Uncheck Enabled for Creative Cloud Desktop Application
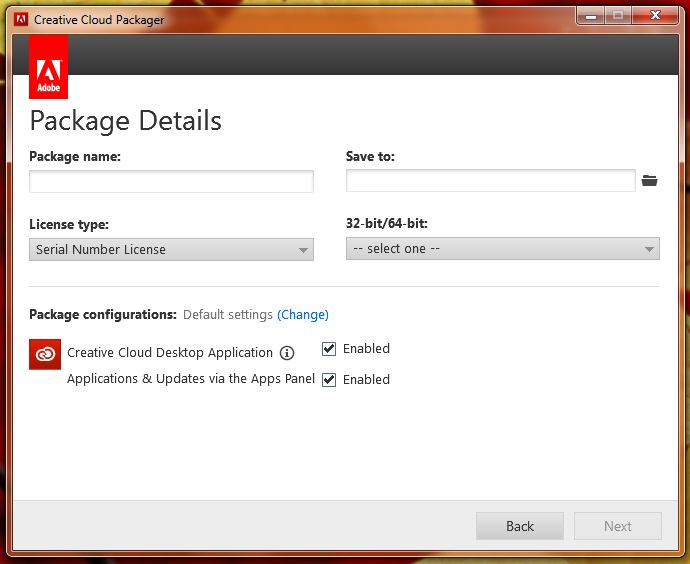The width and height of the screenshot is (690, 564). click(329, 349)
